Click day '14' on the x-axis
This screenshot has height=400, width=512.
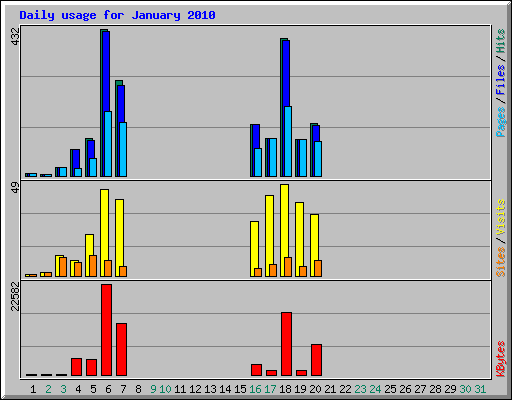click(225, 389)
